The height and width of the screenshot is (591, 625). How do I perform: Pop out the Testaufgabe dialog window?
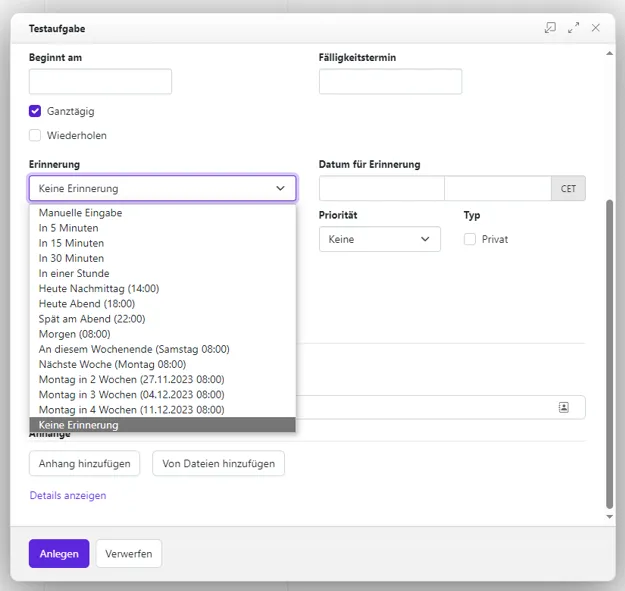(x=550, y=28)
